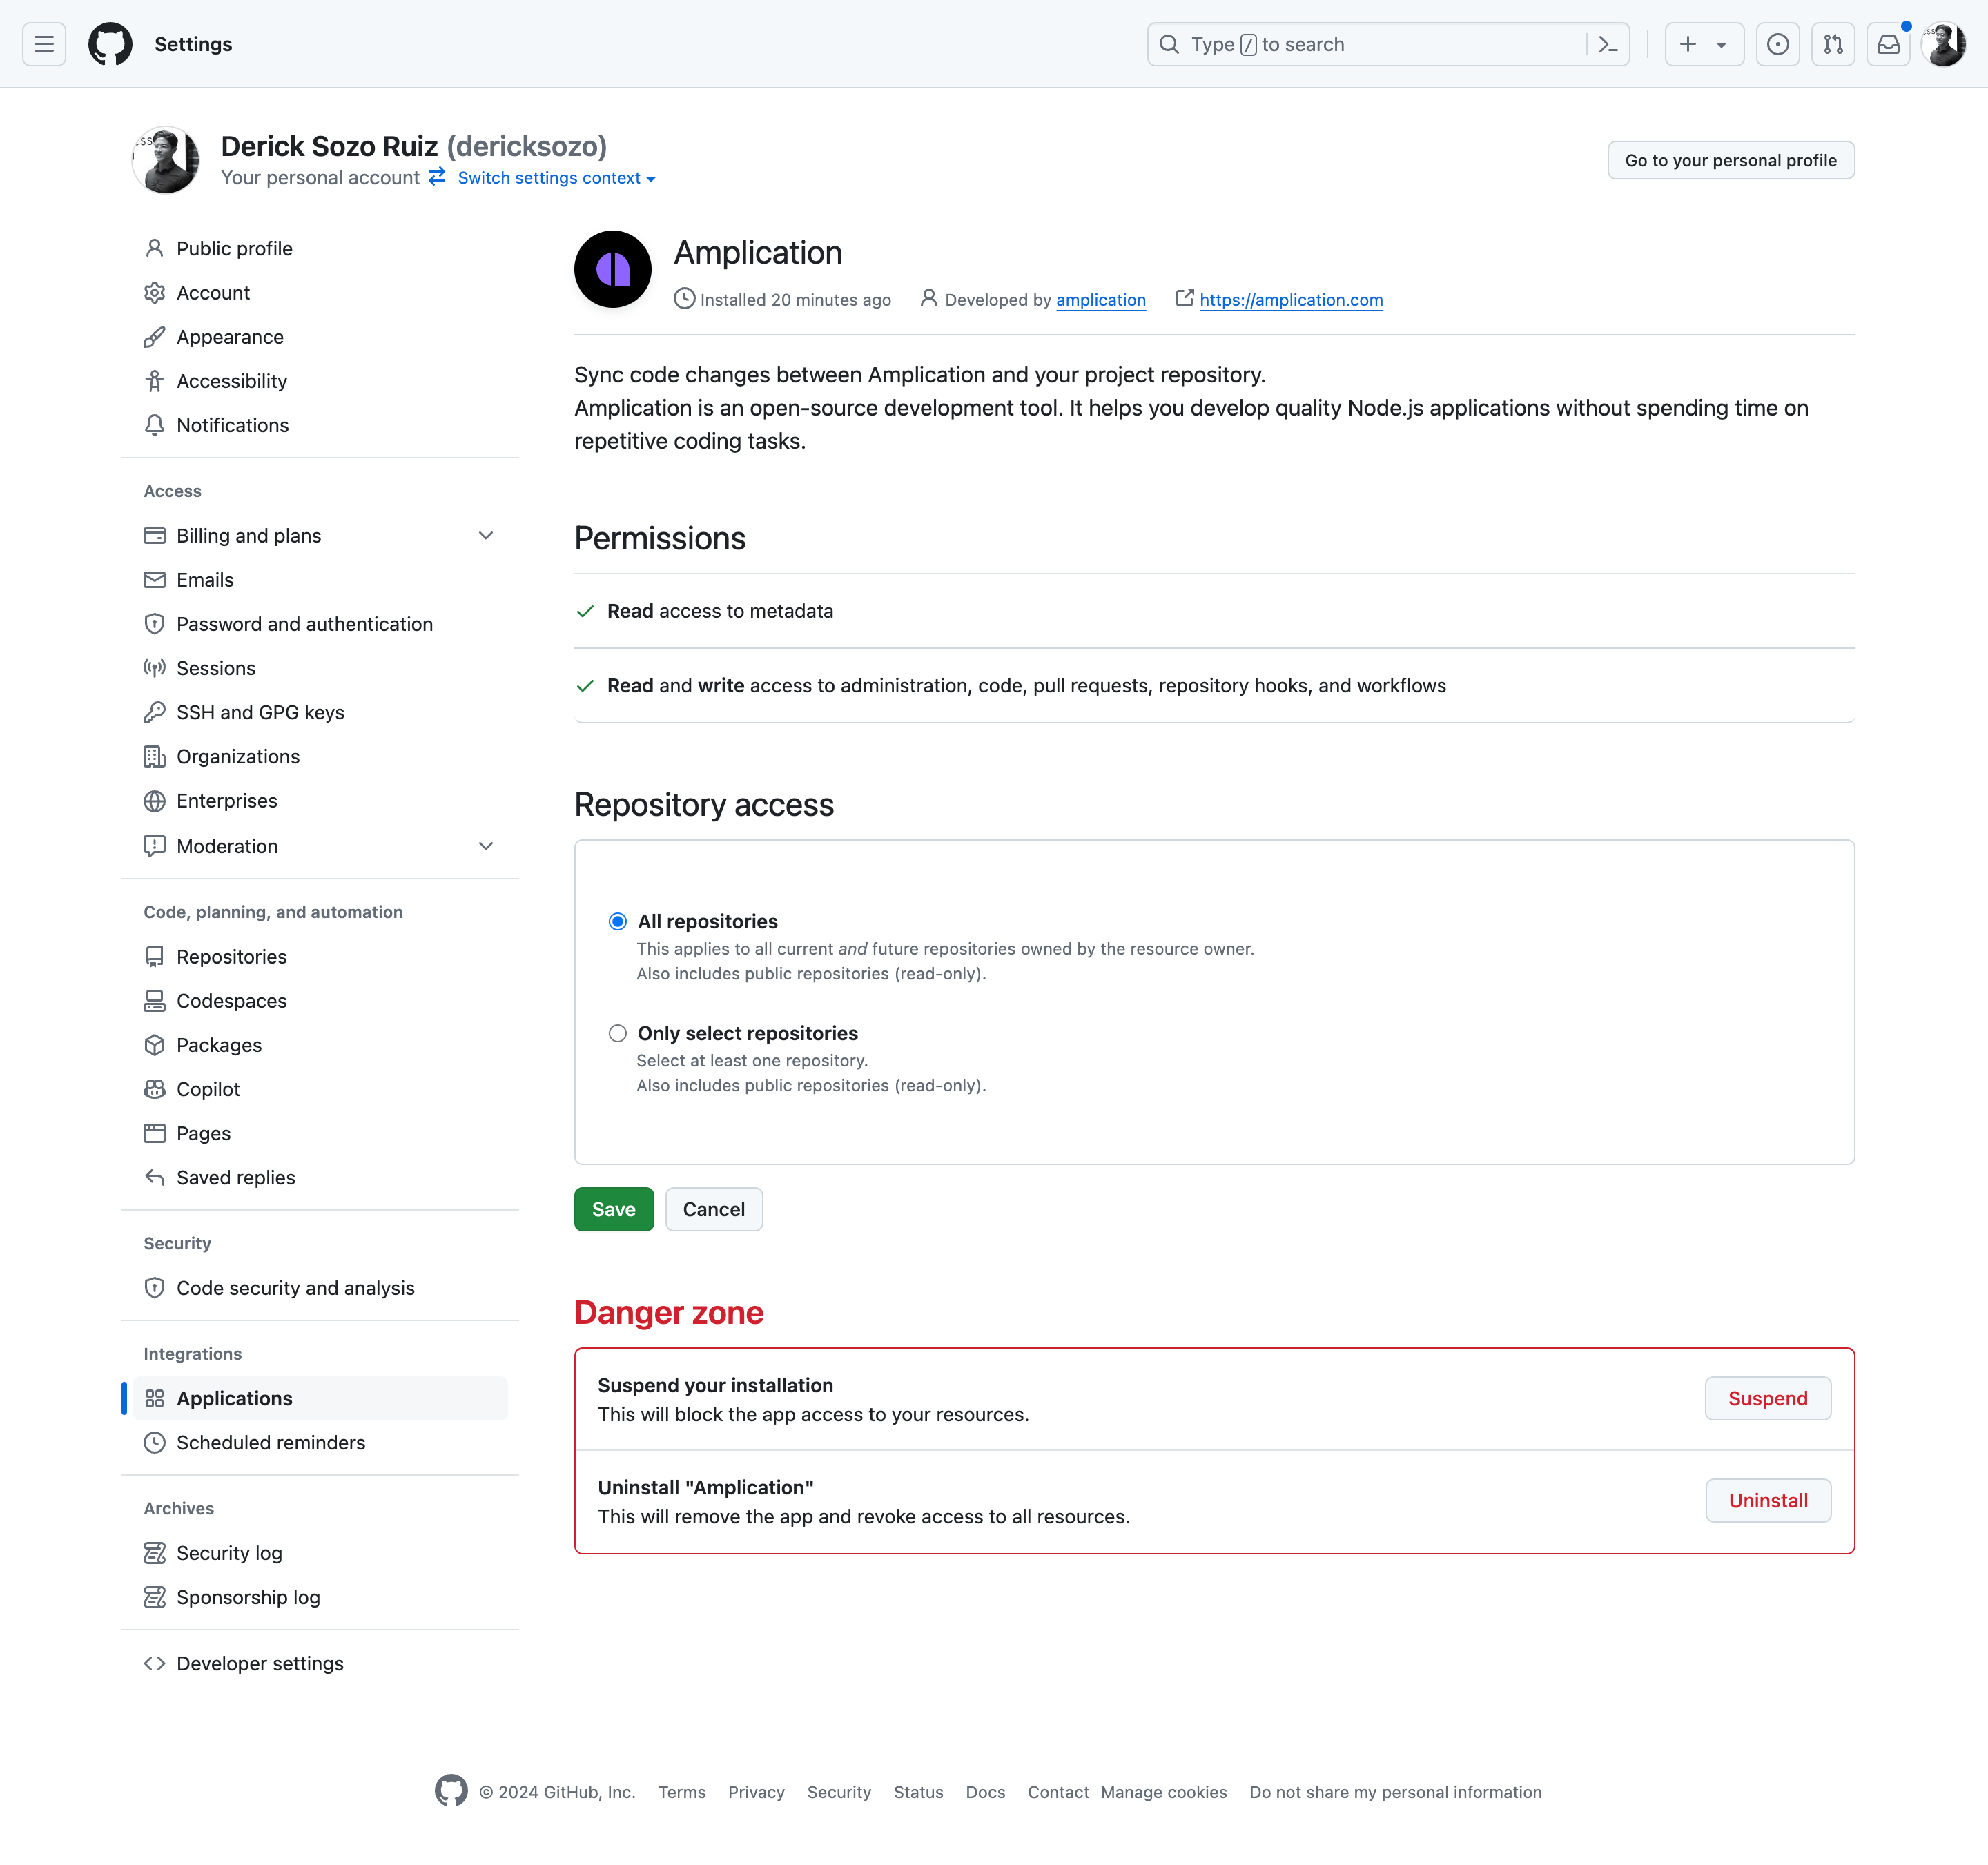The width and height of the screenshot is (1988, 1865).
Task: Click the Copilot icon in sidebar
Action: click(x=154, y=1089)
